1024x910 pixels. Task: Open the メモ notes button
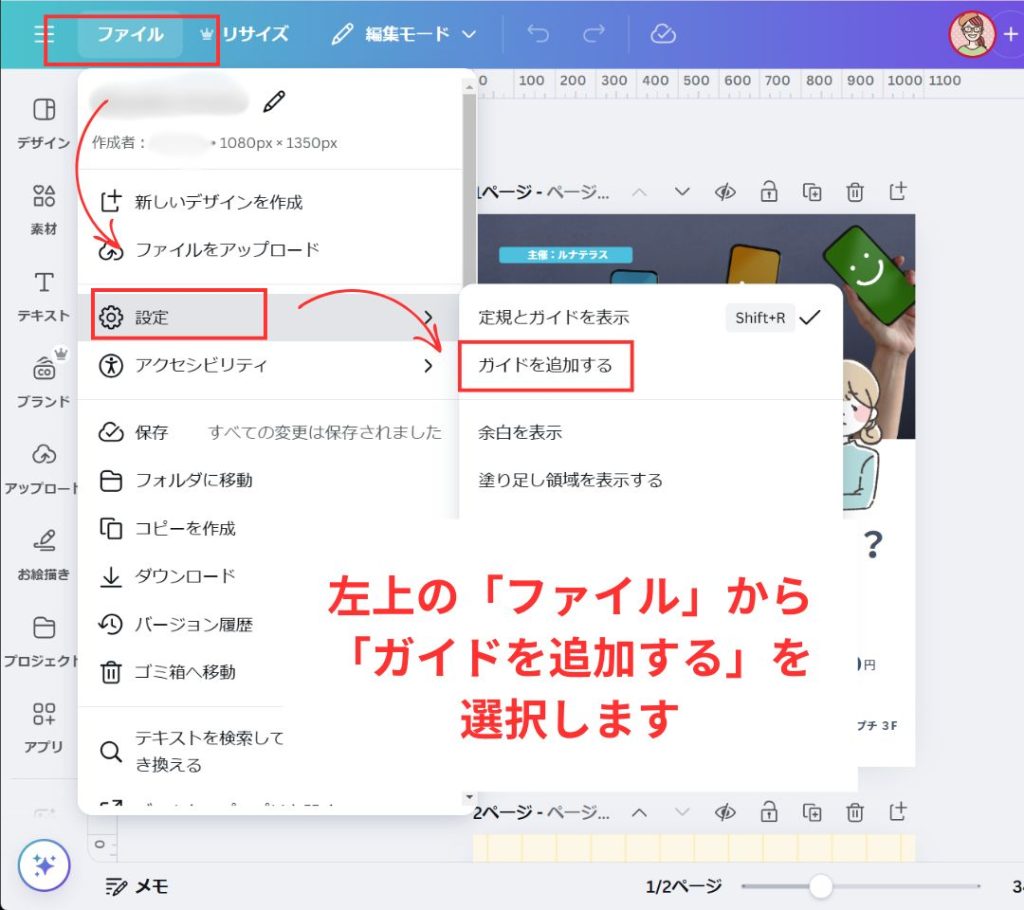coord(138,886)
